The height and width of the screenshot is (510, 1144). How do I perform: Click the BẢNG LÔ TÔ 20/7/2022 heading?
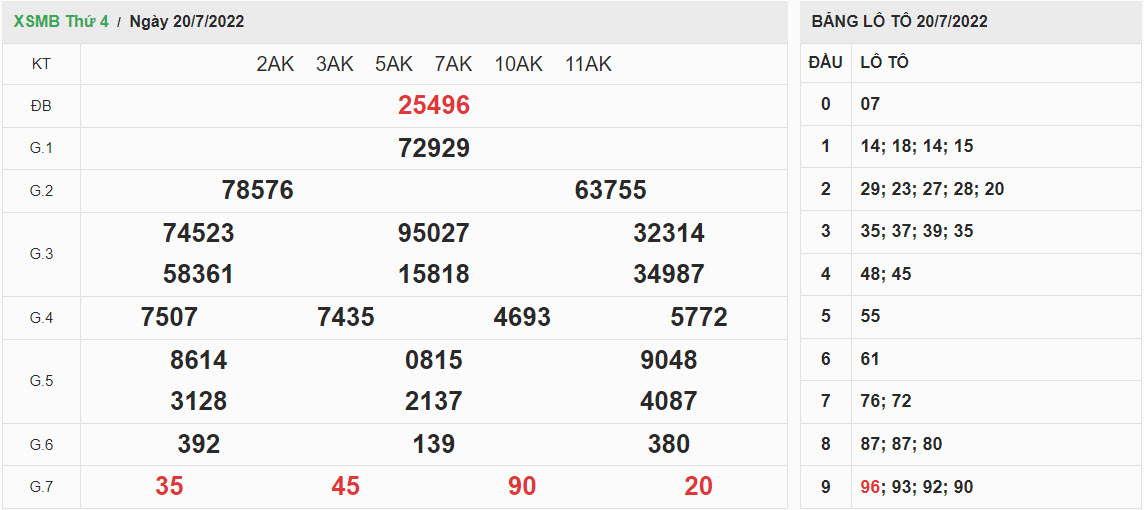point(899,21)
